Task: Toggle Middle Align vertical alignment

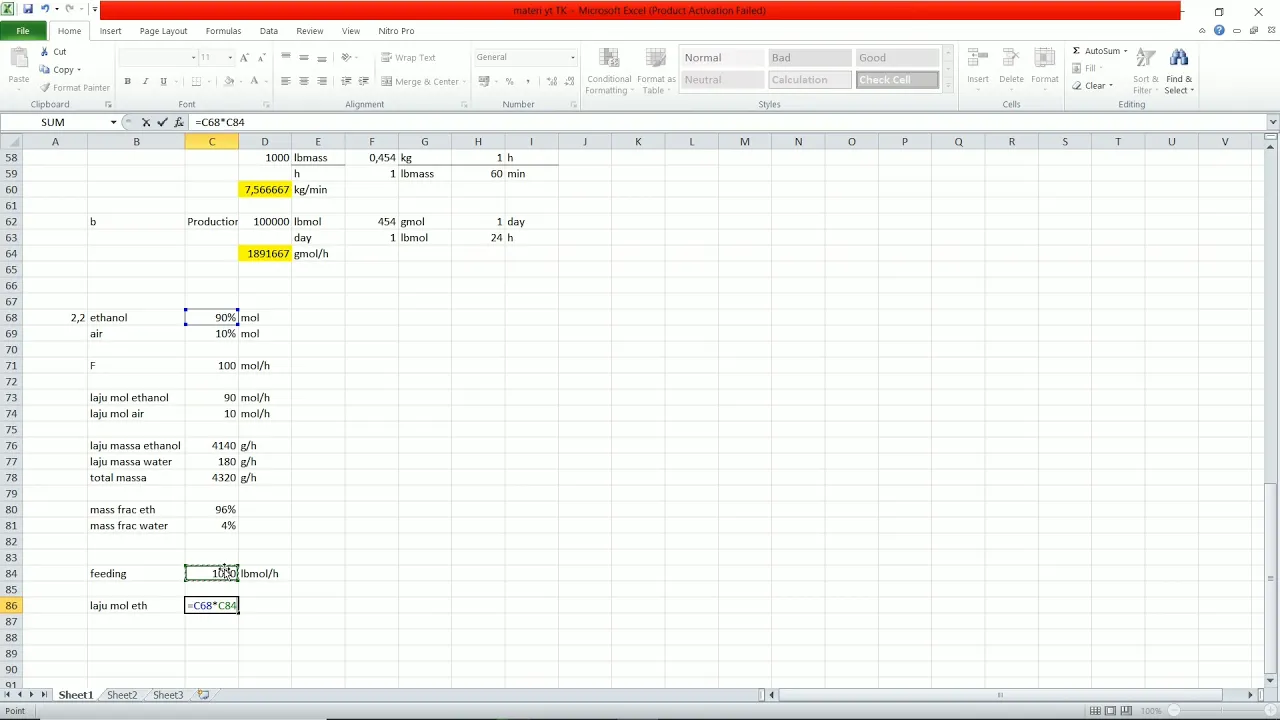Action: point(304,58)
